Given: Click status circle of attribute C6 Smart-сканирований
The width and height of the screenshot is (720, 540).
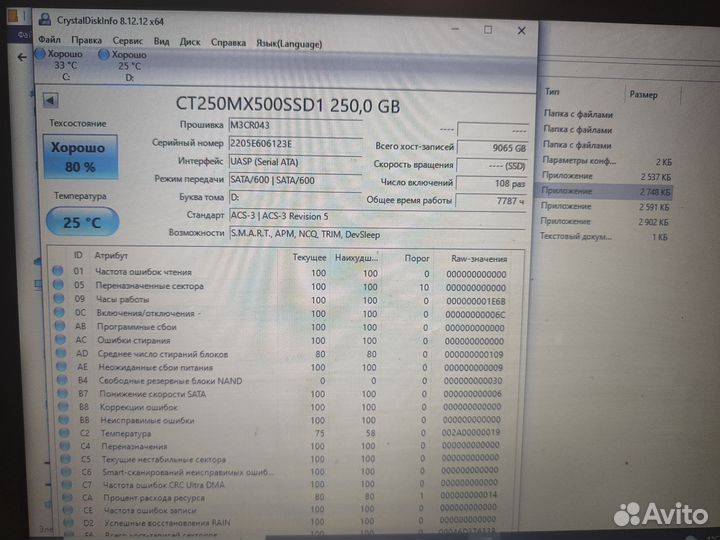Looking at the screenshot, I should click(x=67, y=472).
